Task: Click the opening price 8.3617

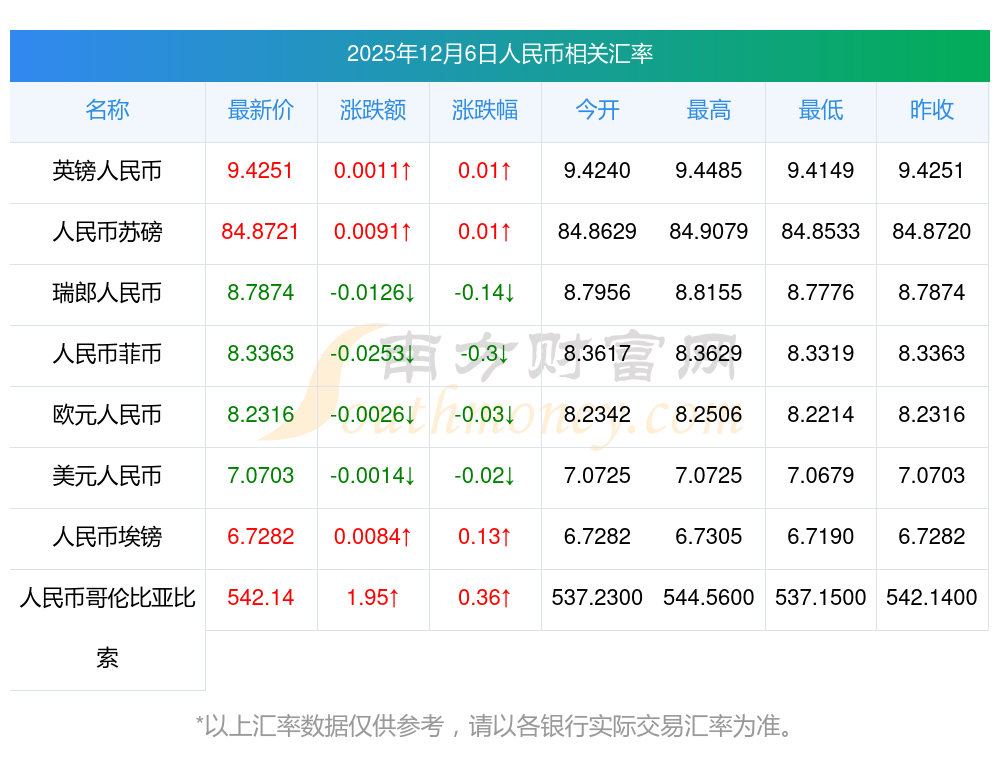Action: (x=597, y=353)
